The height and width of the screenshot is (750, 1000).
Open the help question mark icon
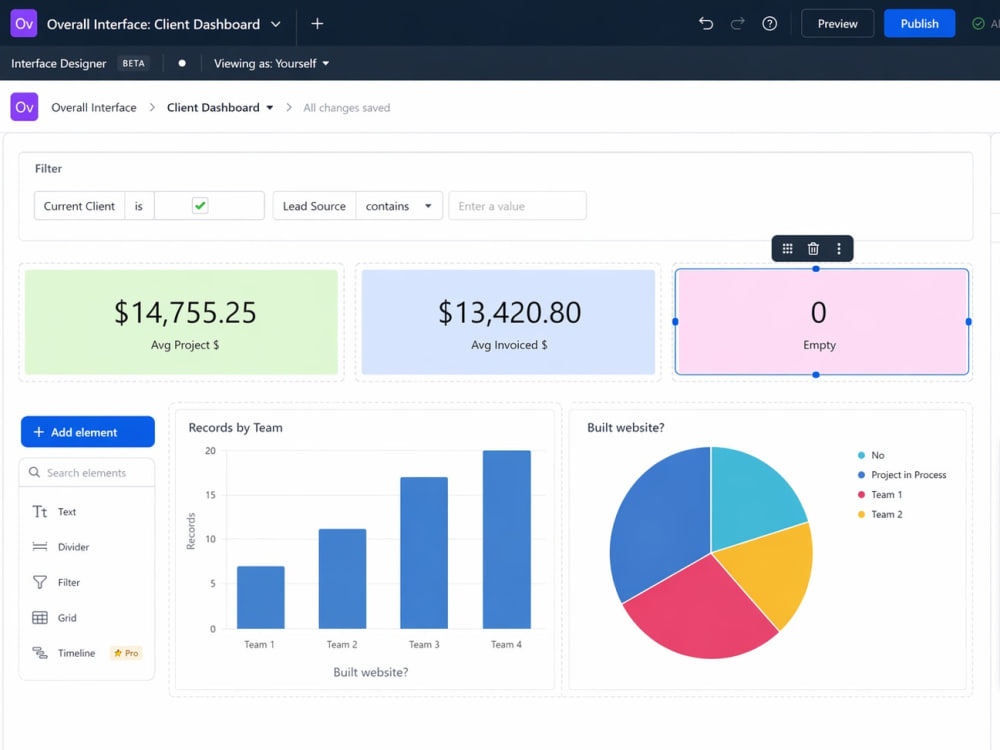point(770,24)
